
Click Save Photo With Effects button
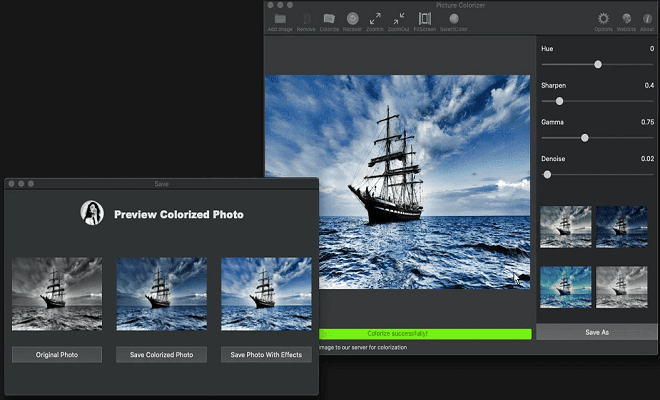pyautogui.click(x=266, y=355)
